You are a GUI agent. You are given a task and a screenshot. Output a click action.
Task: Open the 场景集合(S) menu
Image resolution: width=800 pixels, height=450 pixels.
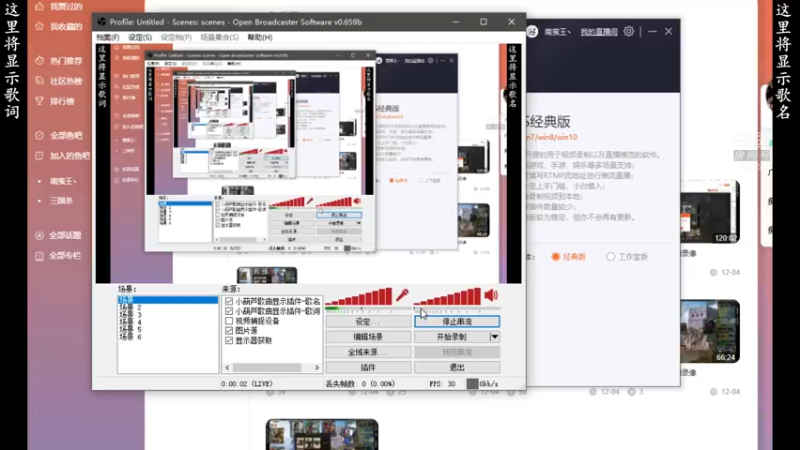pyautogui.click(x=219, y=38)
